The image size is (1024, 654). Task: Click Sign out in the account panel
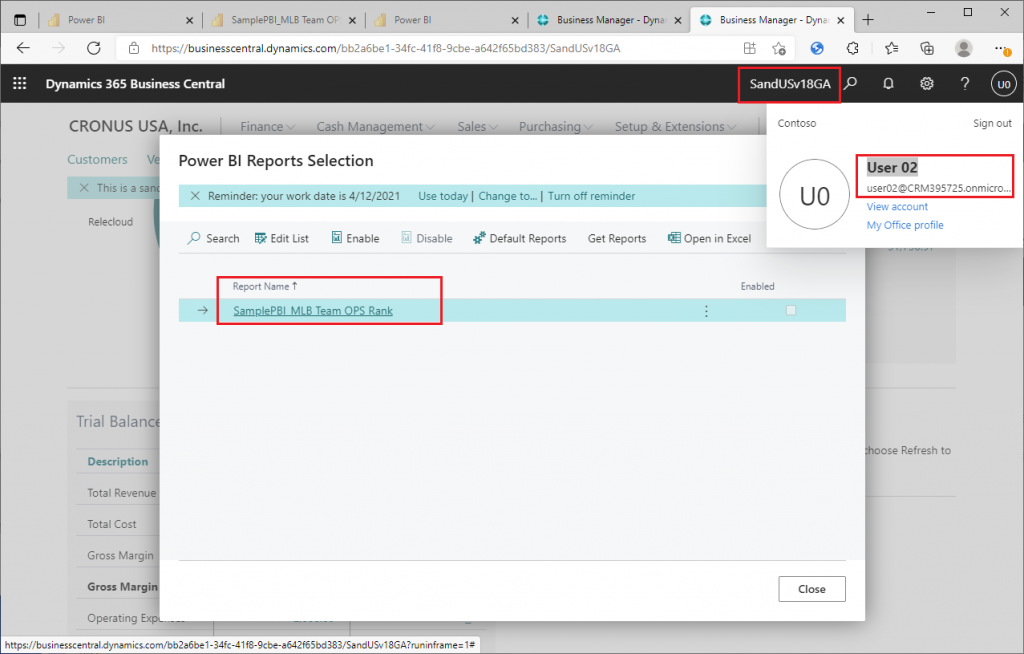click(992, 123)
